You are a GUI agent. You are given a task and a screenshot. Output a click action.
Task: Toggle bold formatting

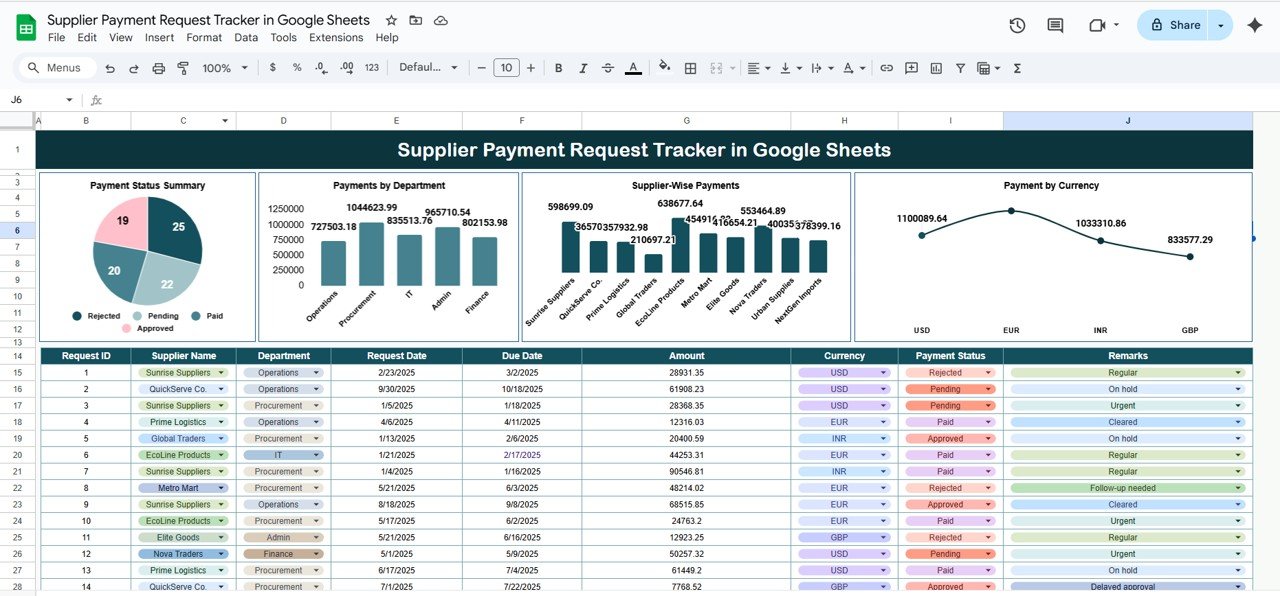click(558, 68)
